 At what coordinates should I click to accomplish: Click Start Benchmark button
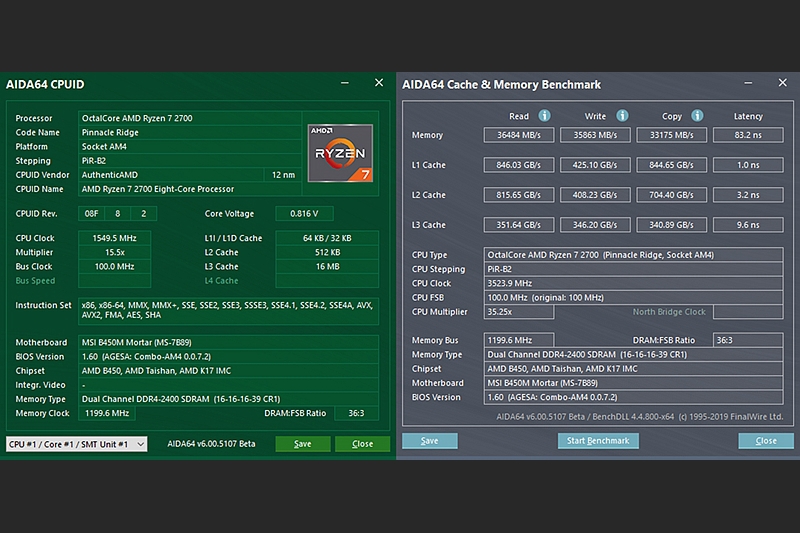598,441
